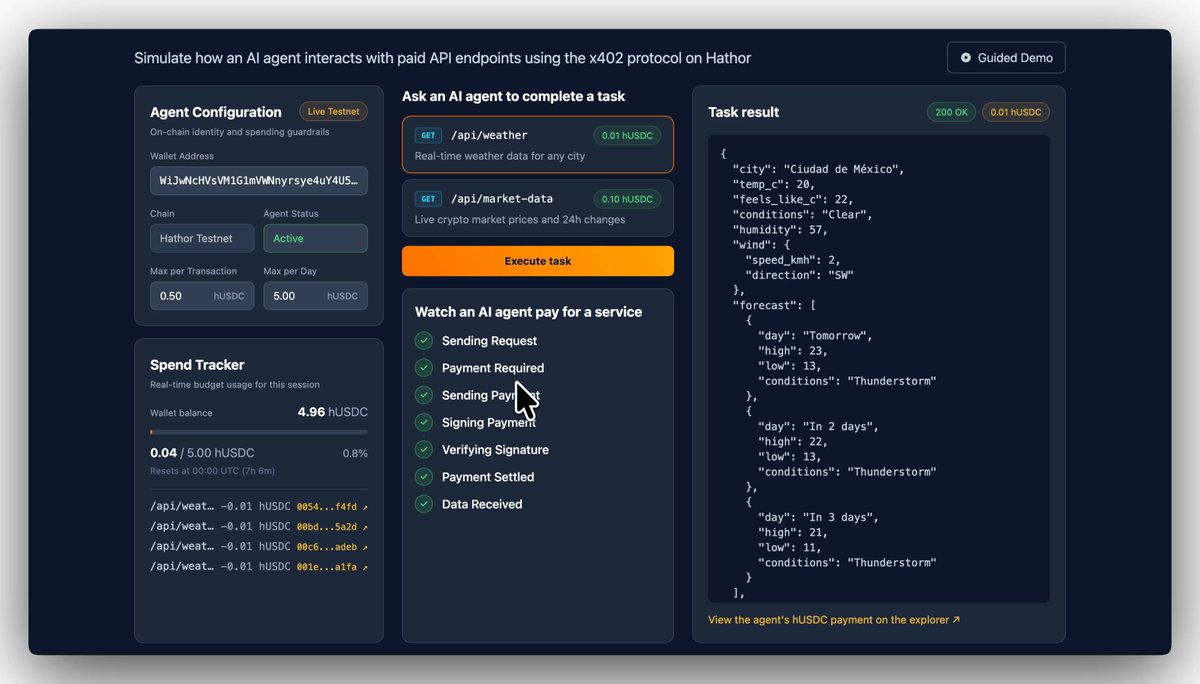Click the Signing Payment checkmark icon
1200x684 pixels.
424,423
